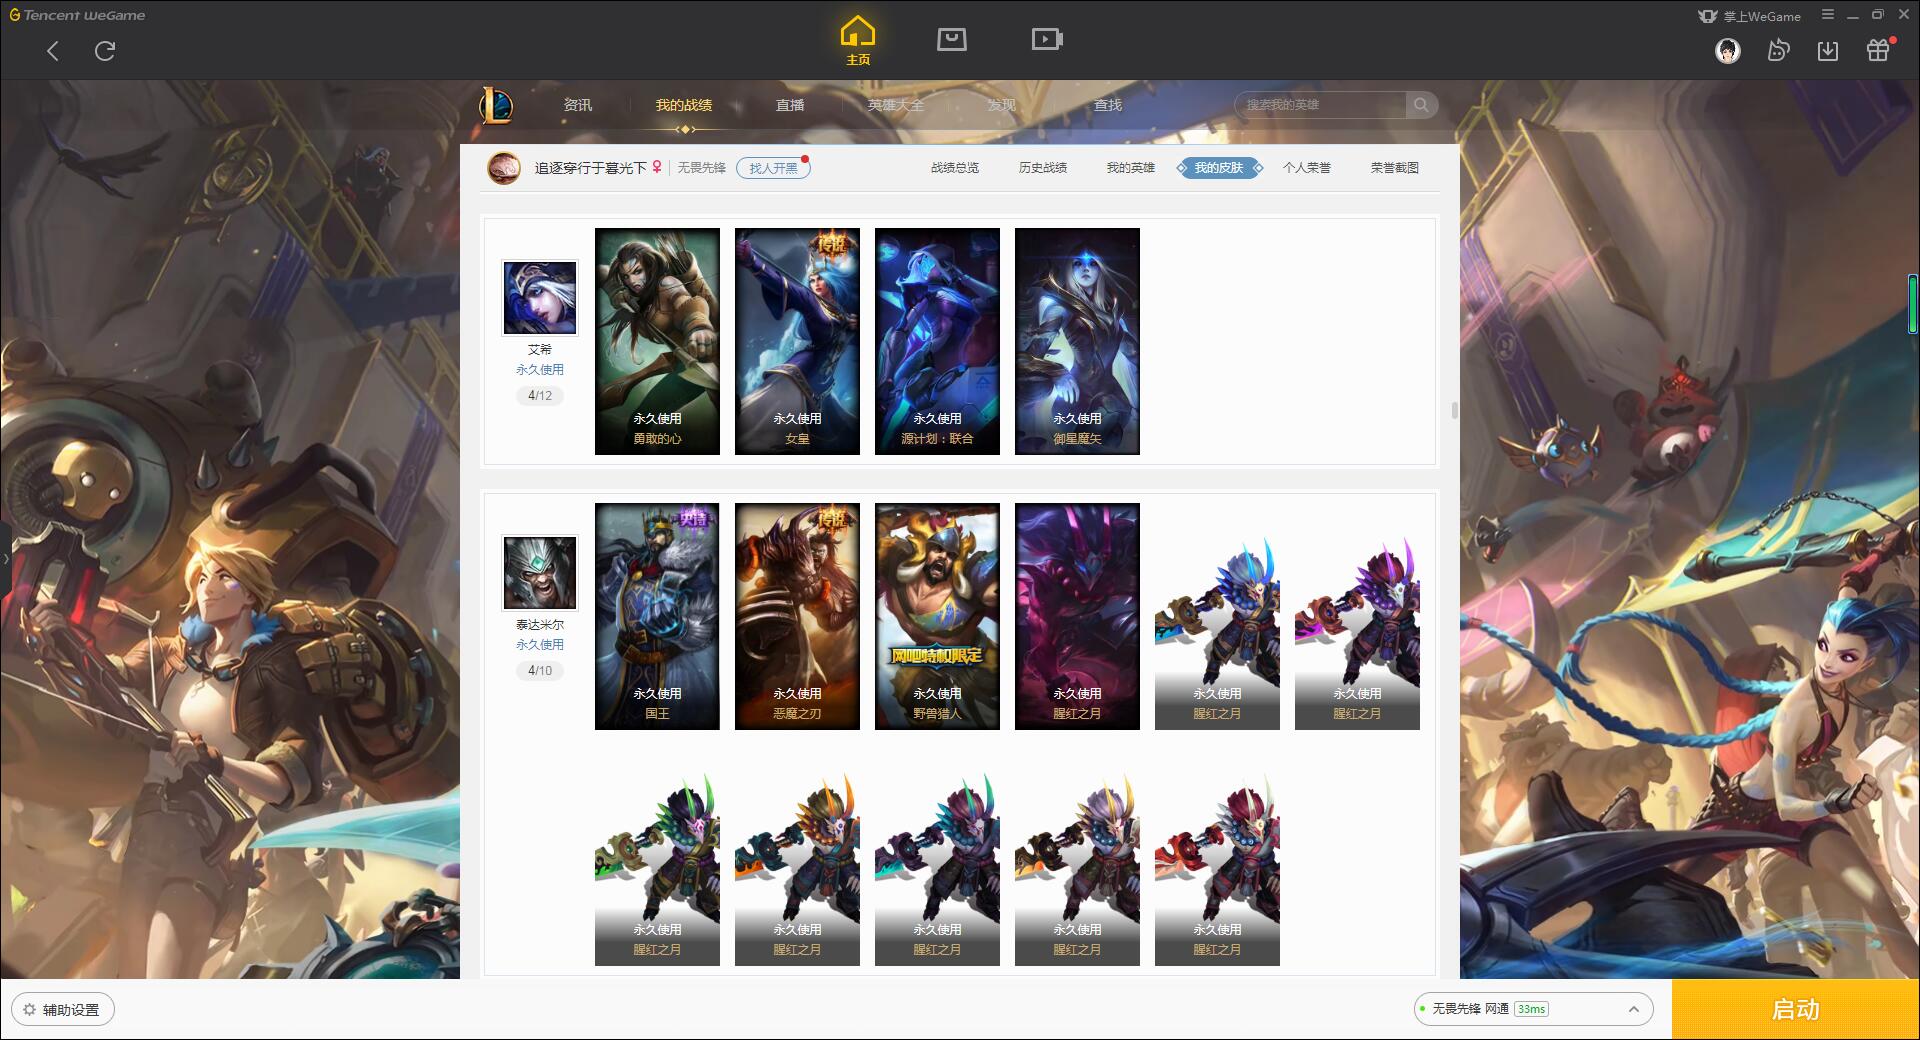1920x1040 pixels.
Task: Open 辅助设置 settings button
Action: (63, 1010)
